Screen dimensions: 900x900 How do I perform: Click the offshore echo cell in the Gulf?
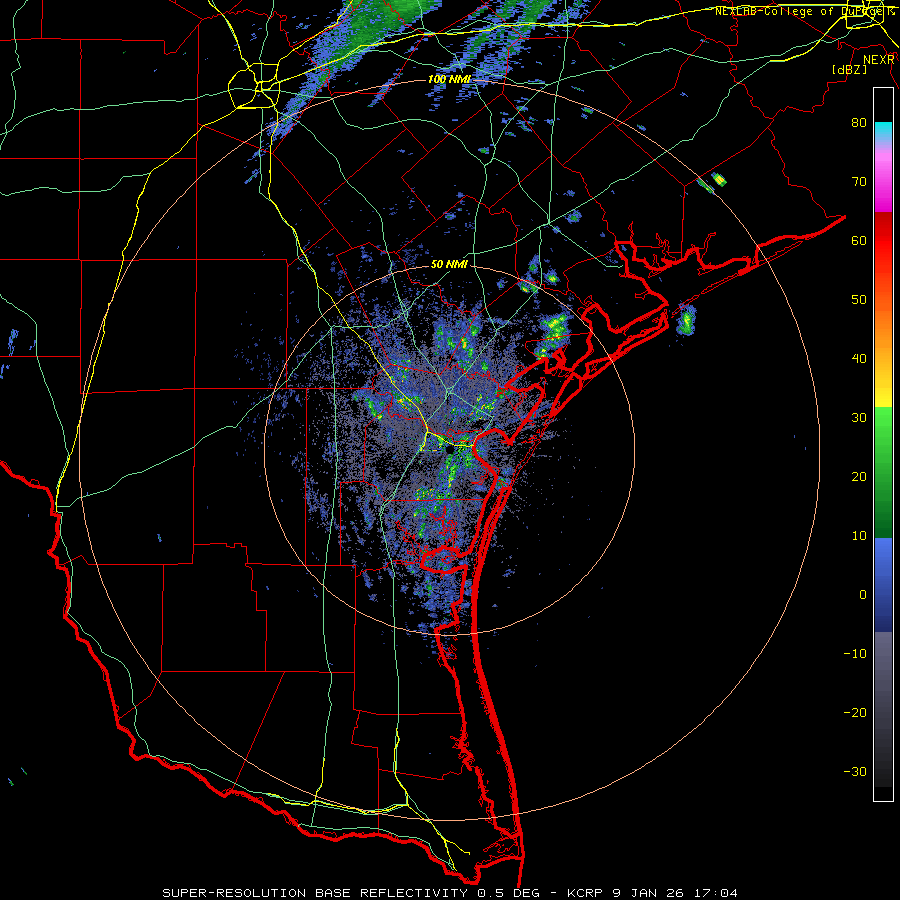click(686, 319)
